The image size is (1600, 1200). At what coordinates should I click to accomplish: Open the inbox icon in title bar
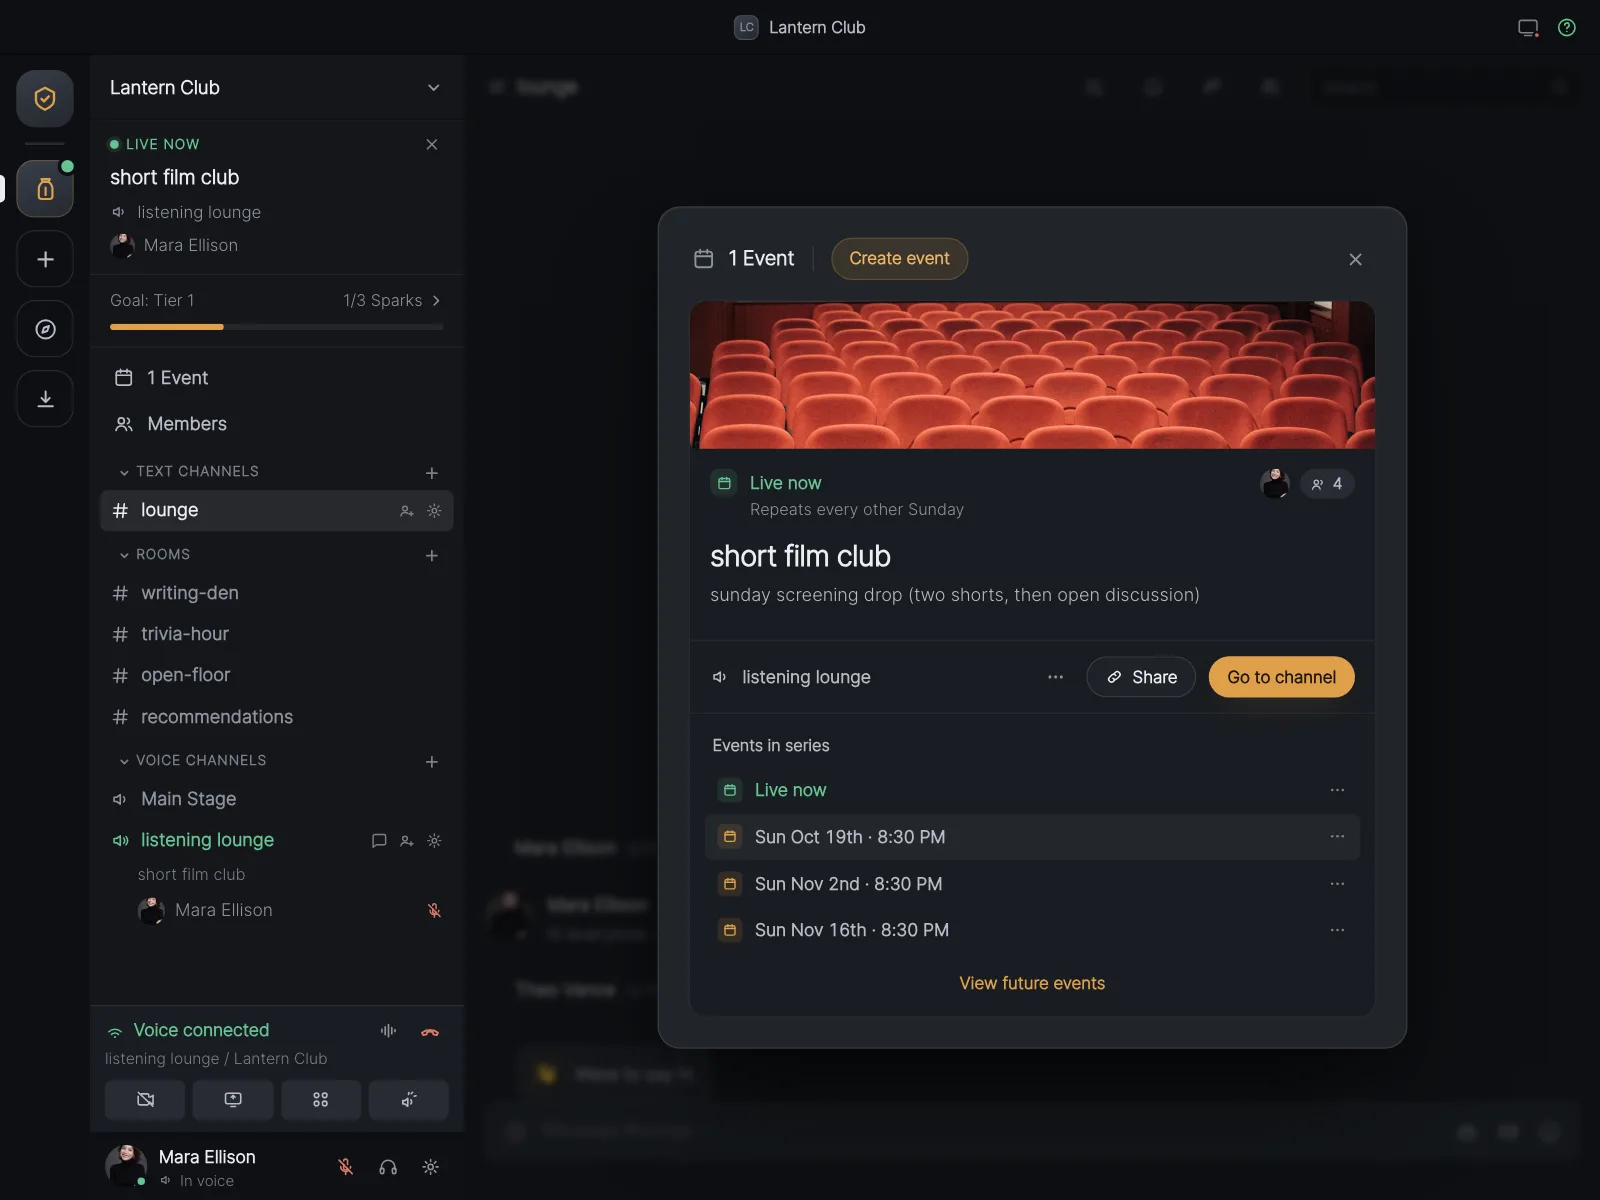(x=1528, y=28)
